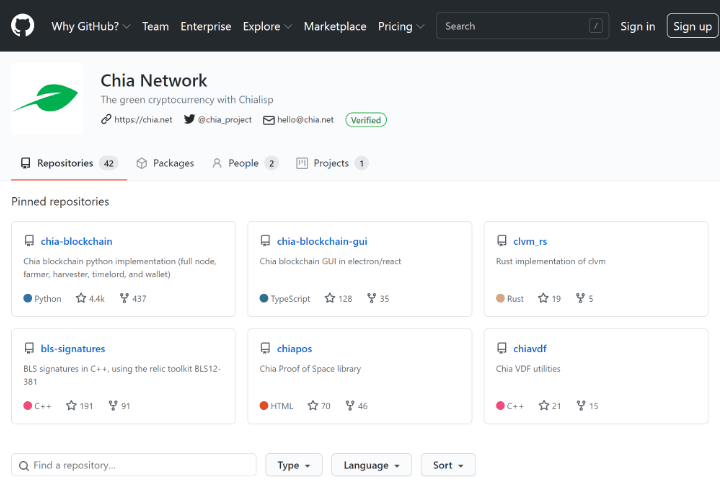The width and height of the screenshot is (720, 482).
Task: Select the magnifier icon in Find a repository
Action: 24,466
